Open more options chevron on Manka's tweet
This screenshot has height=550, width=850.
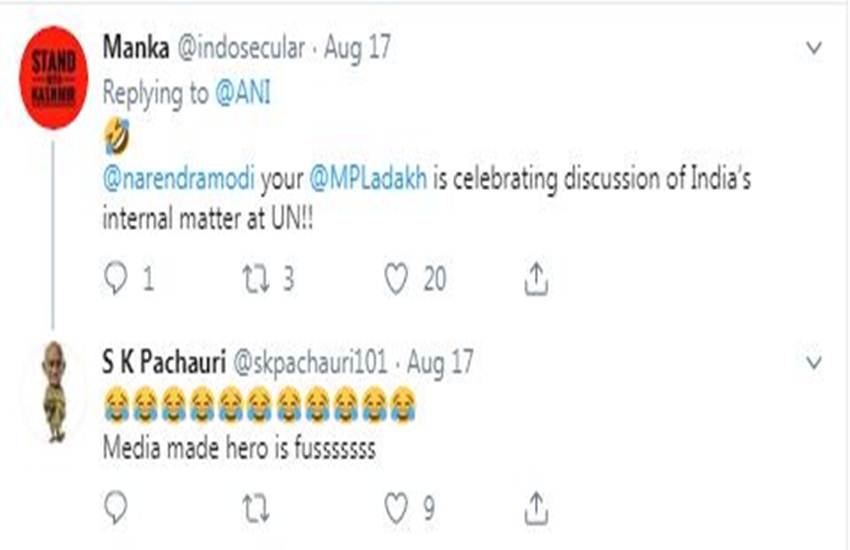(814, 48)
